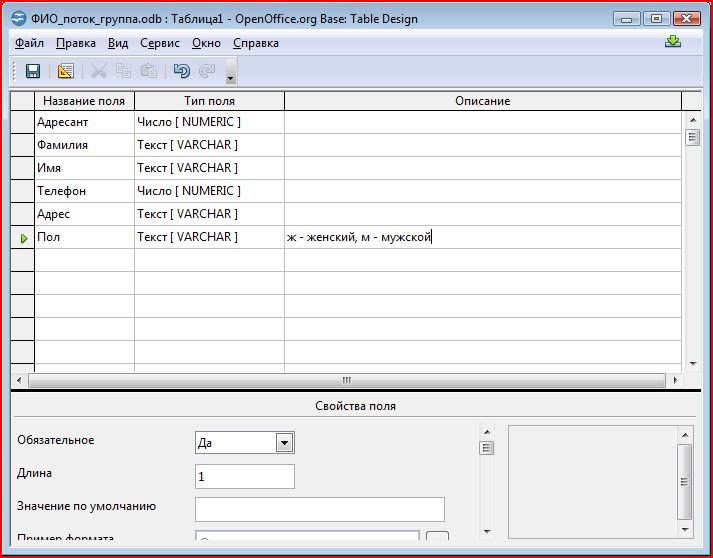Click the description cell of Пол row

(483, 237)
